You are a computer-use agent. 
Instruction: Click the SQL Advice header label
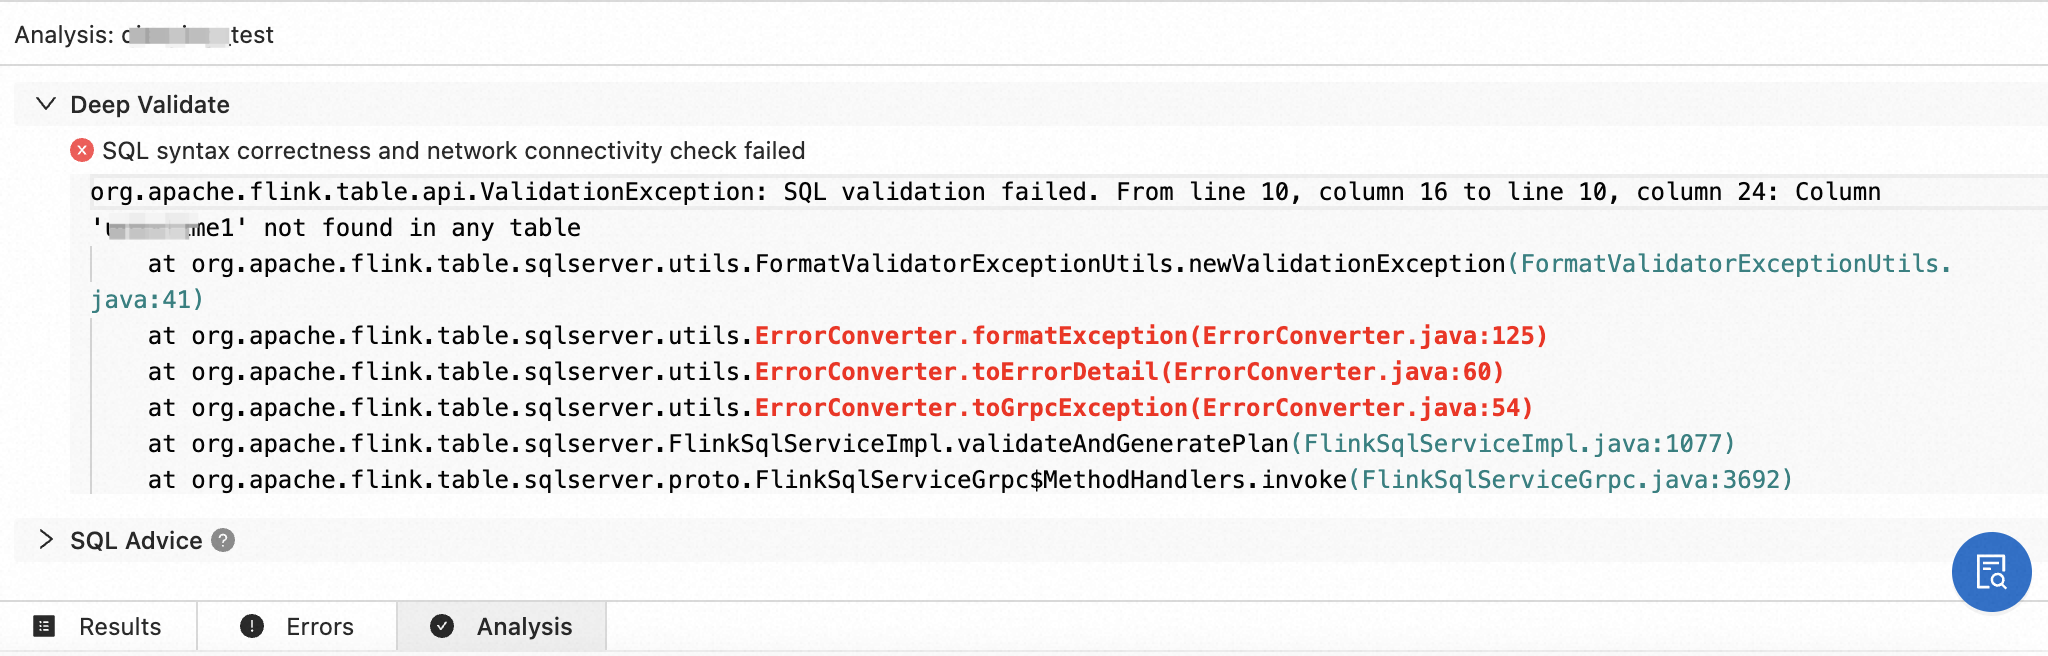click(x=136, y=541)
